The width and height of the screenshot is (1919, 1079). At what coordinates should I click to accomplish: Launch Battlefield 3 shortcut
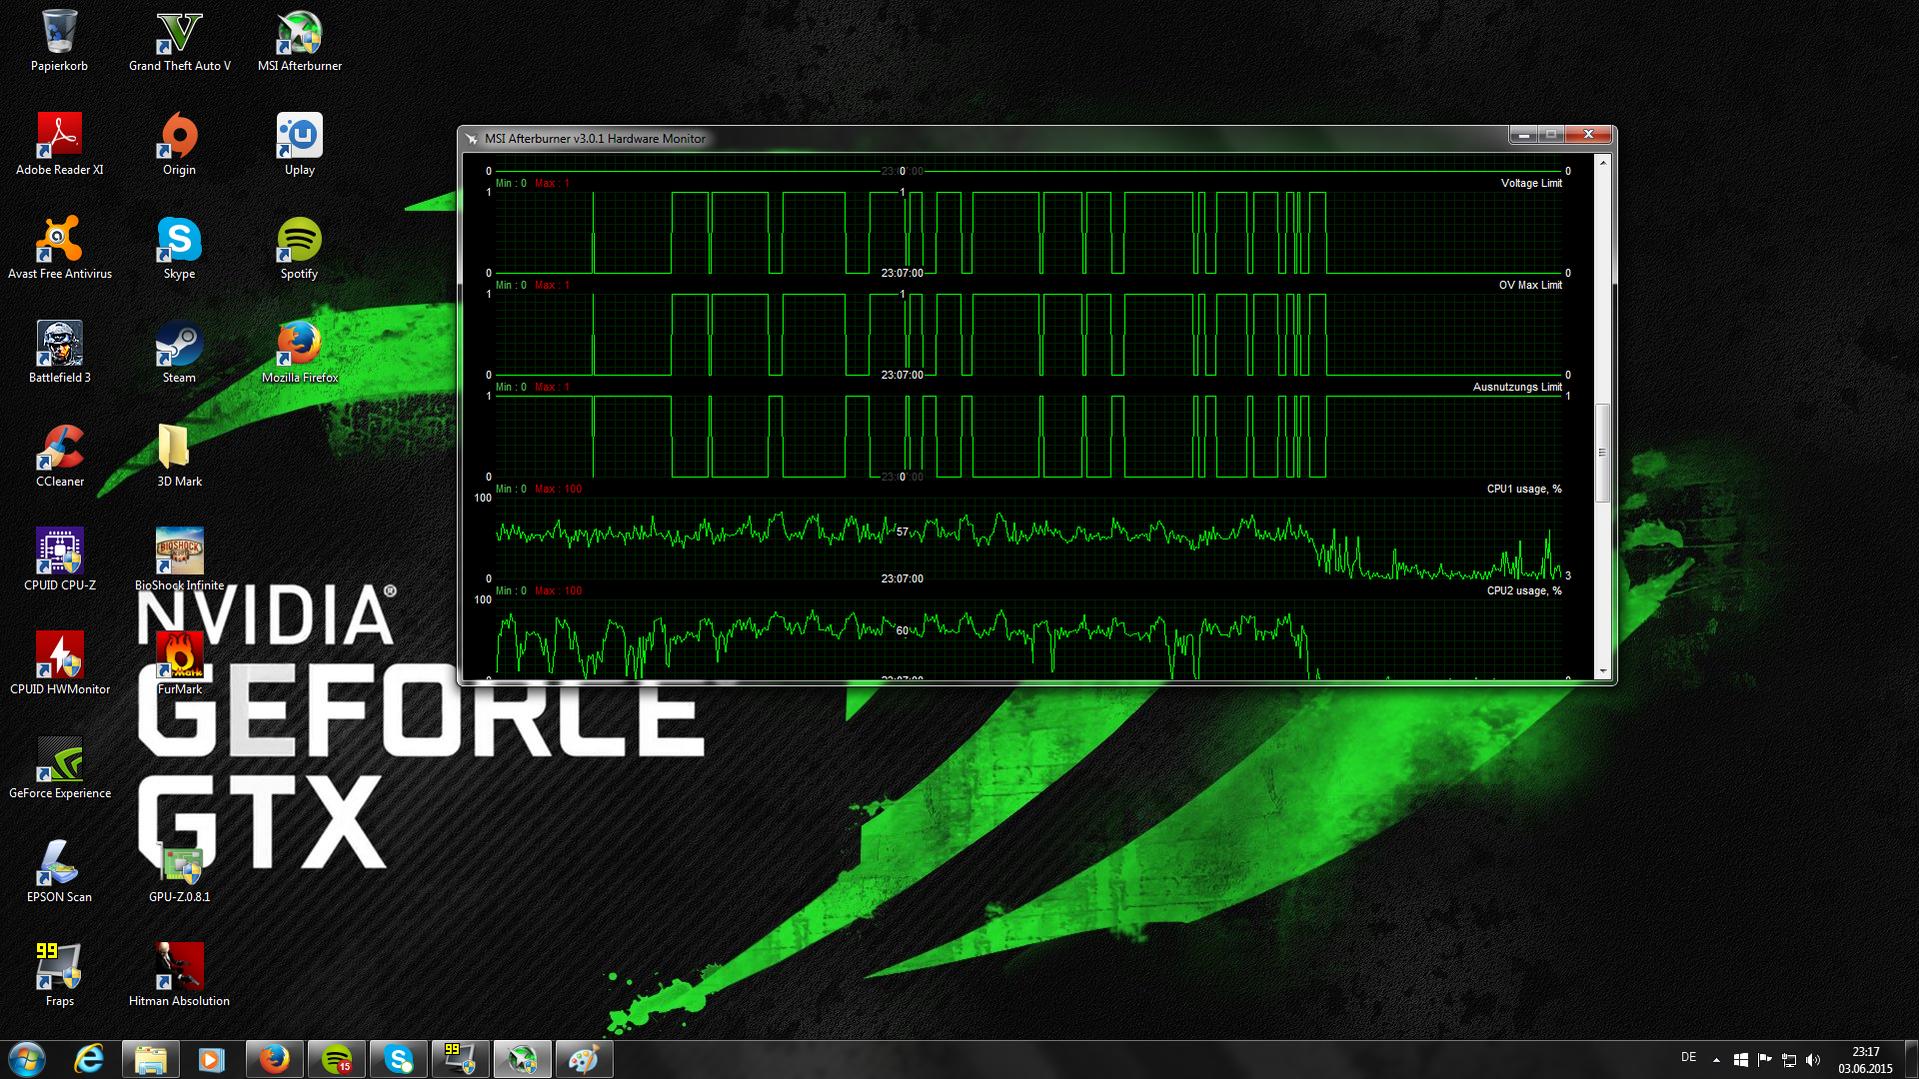pyautogui.click(x=59, y=353)
